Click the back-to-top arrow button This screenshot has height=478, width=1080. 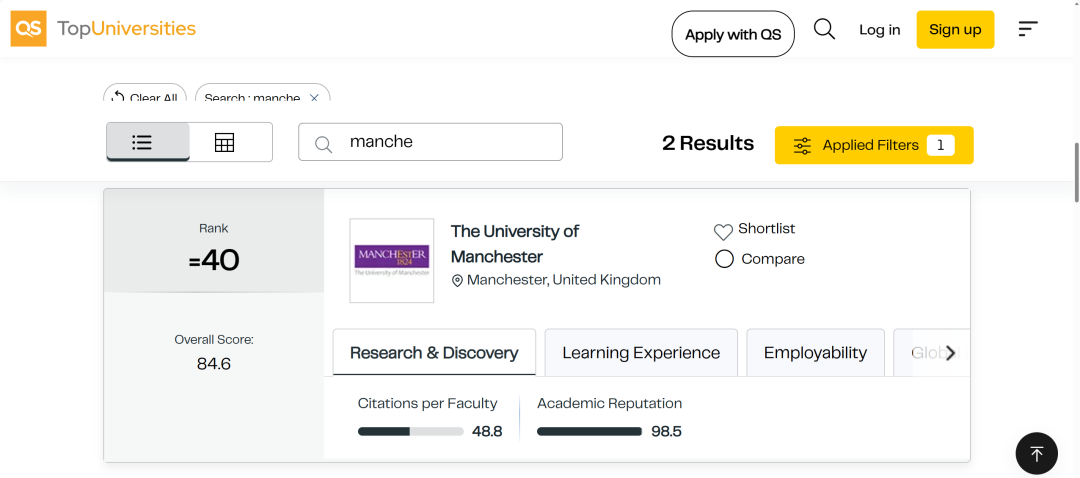pyautogui.click(x=1037, y=453)
